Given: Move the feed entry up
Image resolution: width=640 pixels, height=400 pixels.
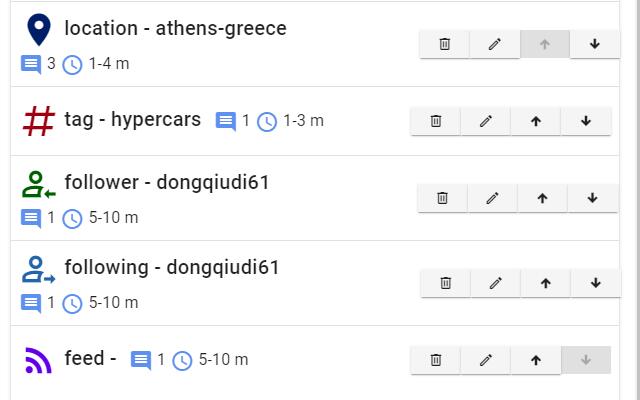Looking at the screenshot, I should (536, 360).
